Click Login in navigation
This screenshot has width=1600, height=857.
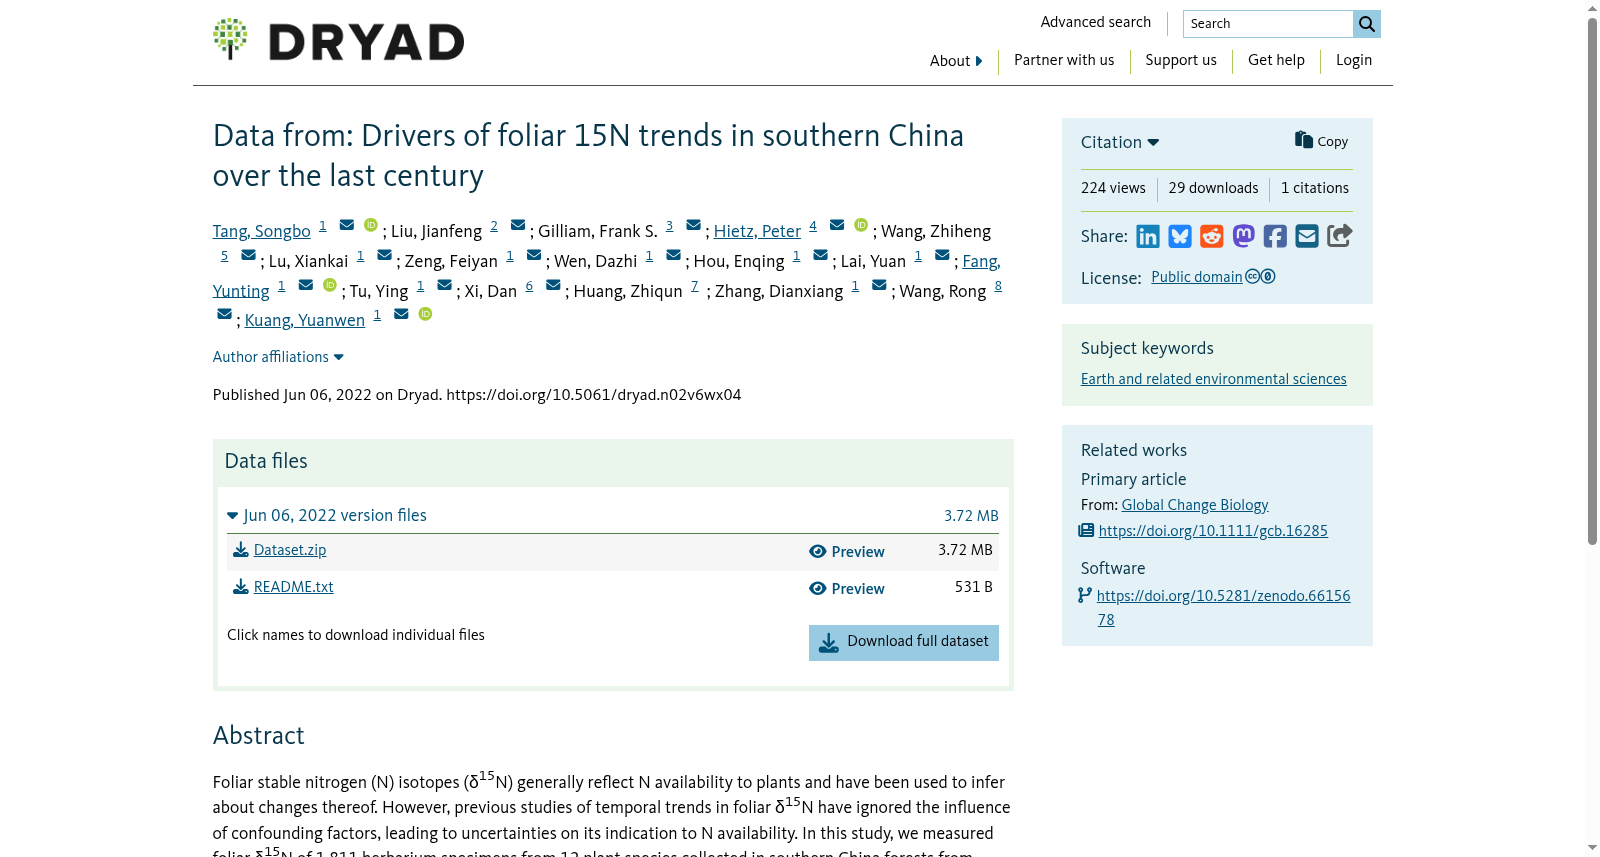click(x=1354, y=60)
